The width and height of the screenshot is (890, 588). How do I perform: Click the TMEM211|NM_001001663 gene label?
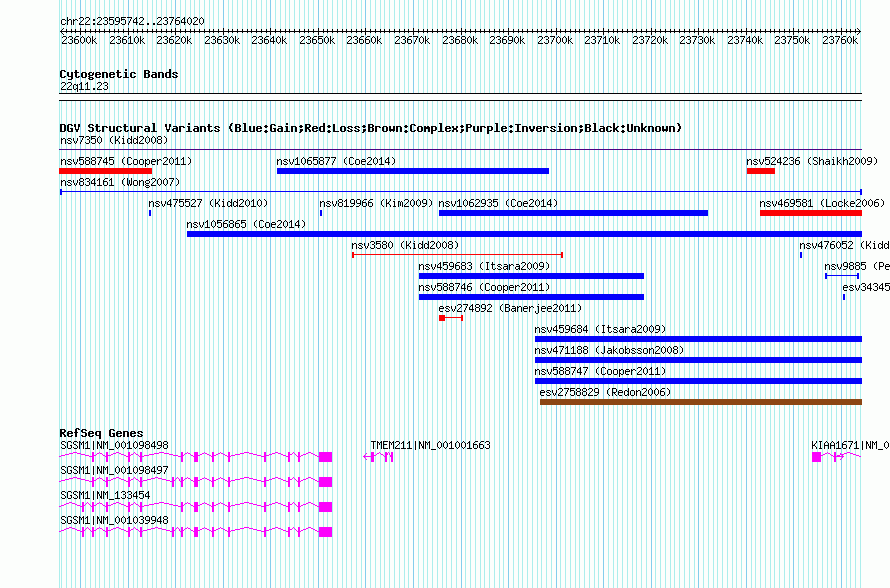pos(430,446)
